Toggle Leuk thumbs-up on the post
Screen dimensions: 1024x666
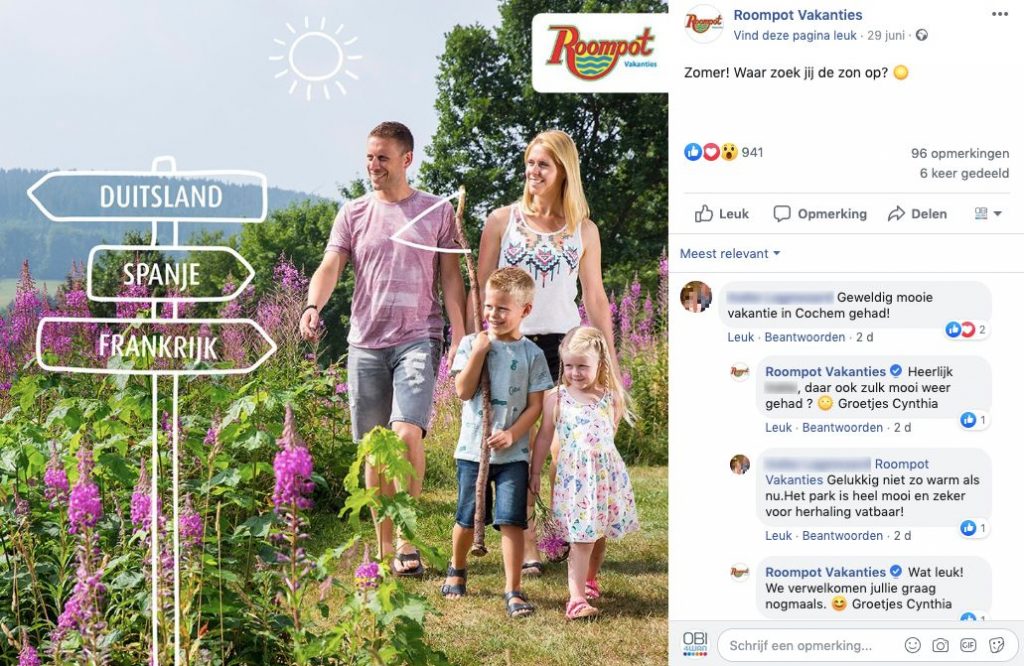pos(722,214)
